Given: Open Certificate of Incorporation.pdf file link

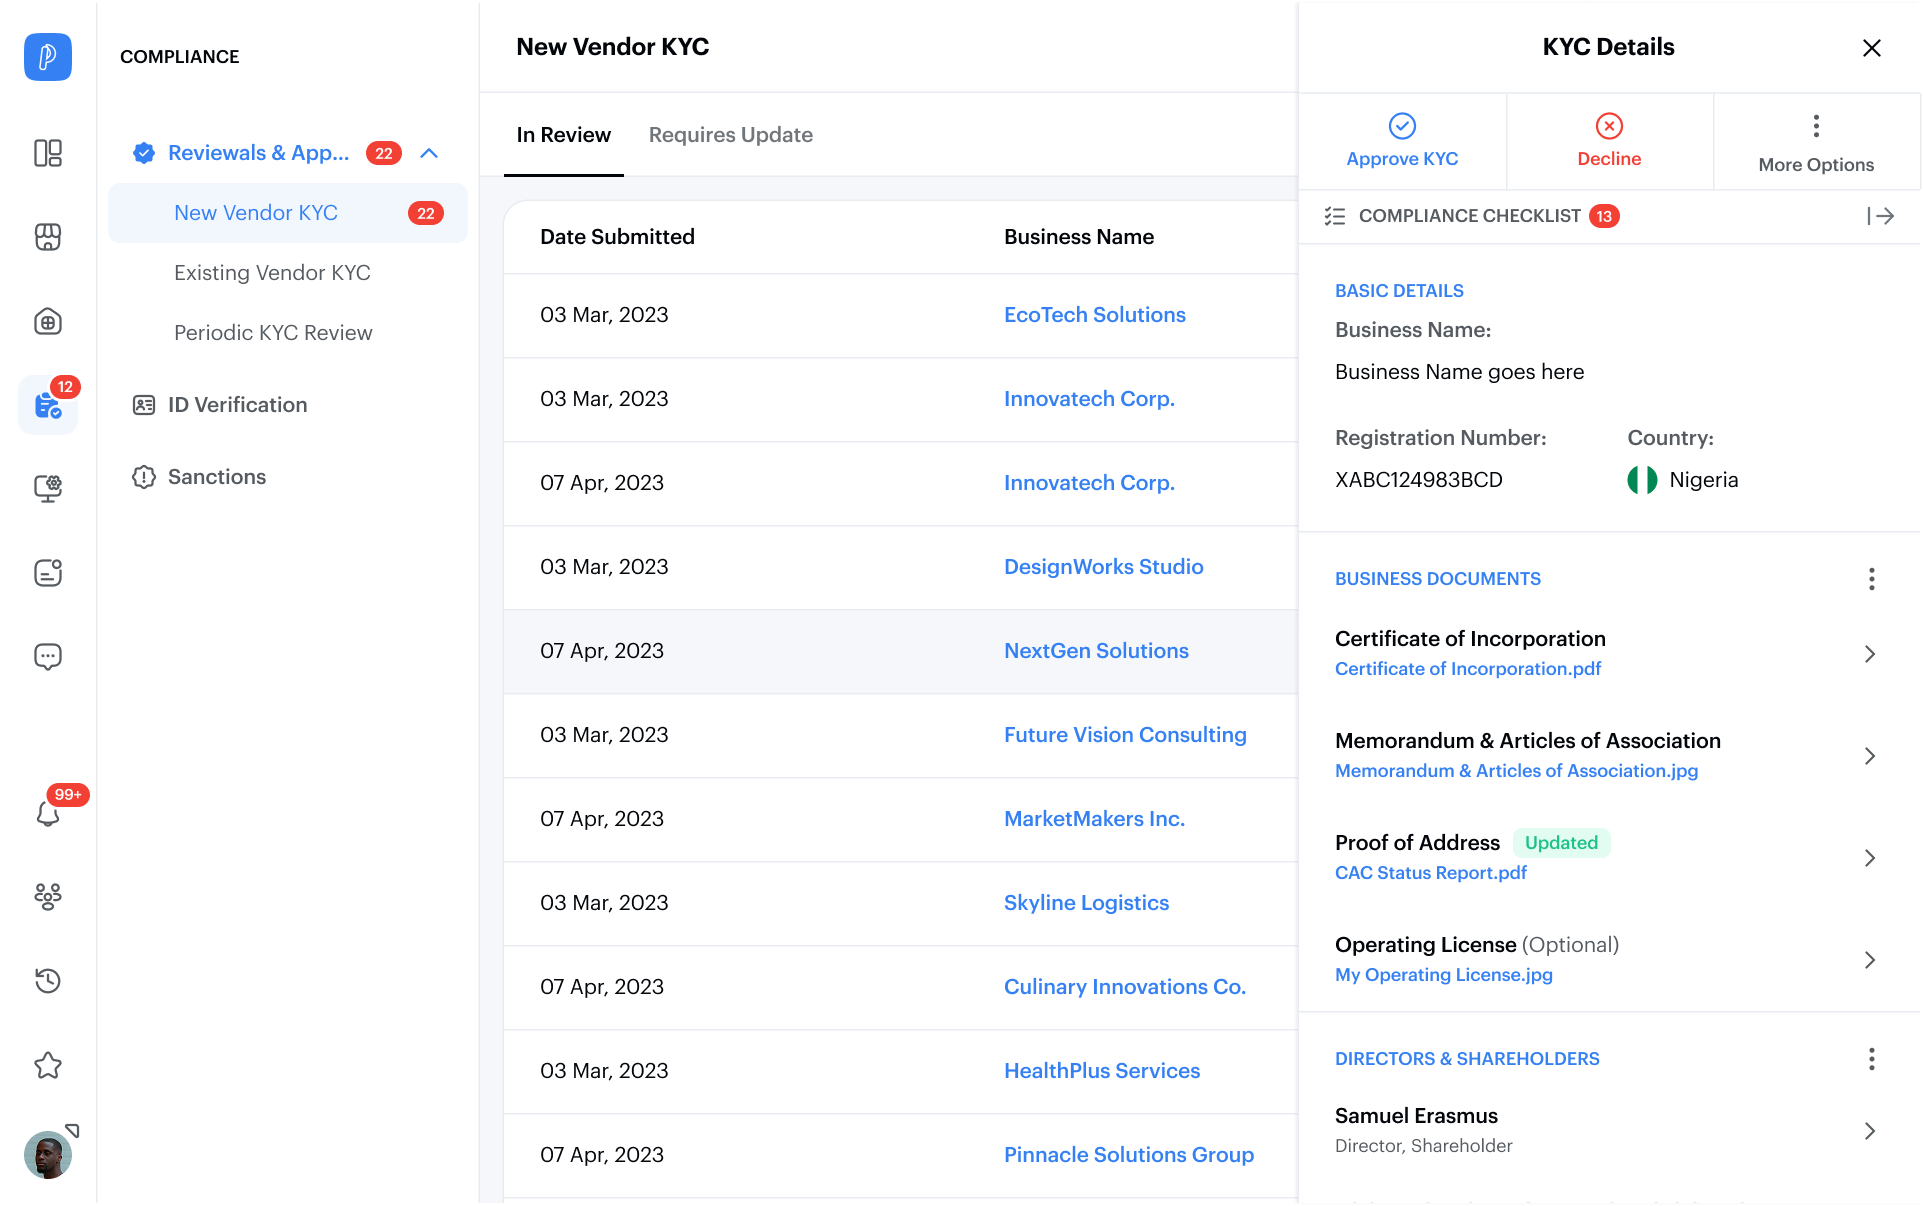Looking at the screenshot, I should point(1467,669).
